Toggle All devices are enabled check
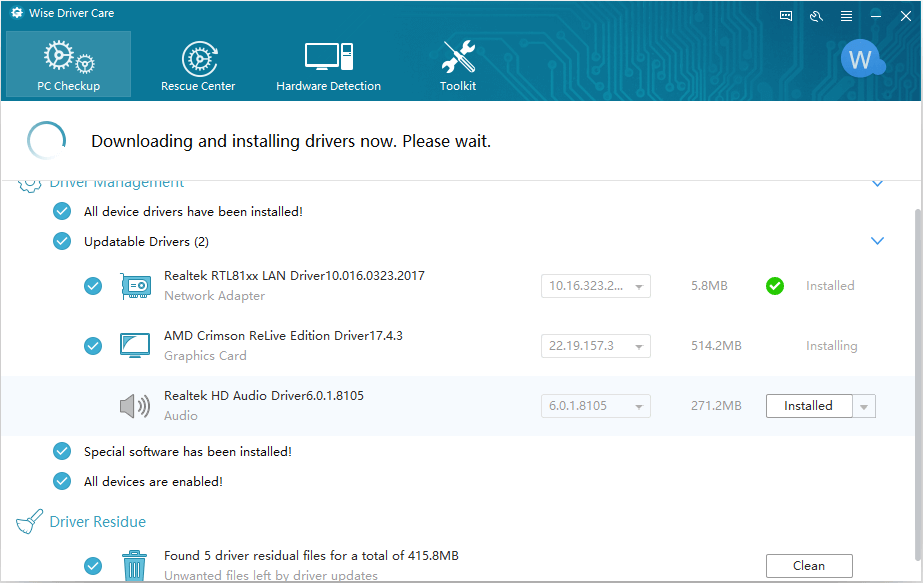 coord(62,481)
